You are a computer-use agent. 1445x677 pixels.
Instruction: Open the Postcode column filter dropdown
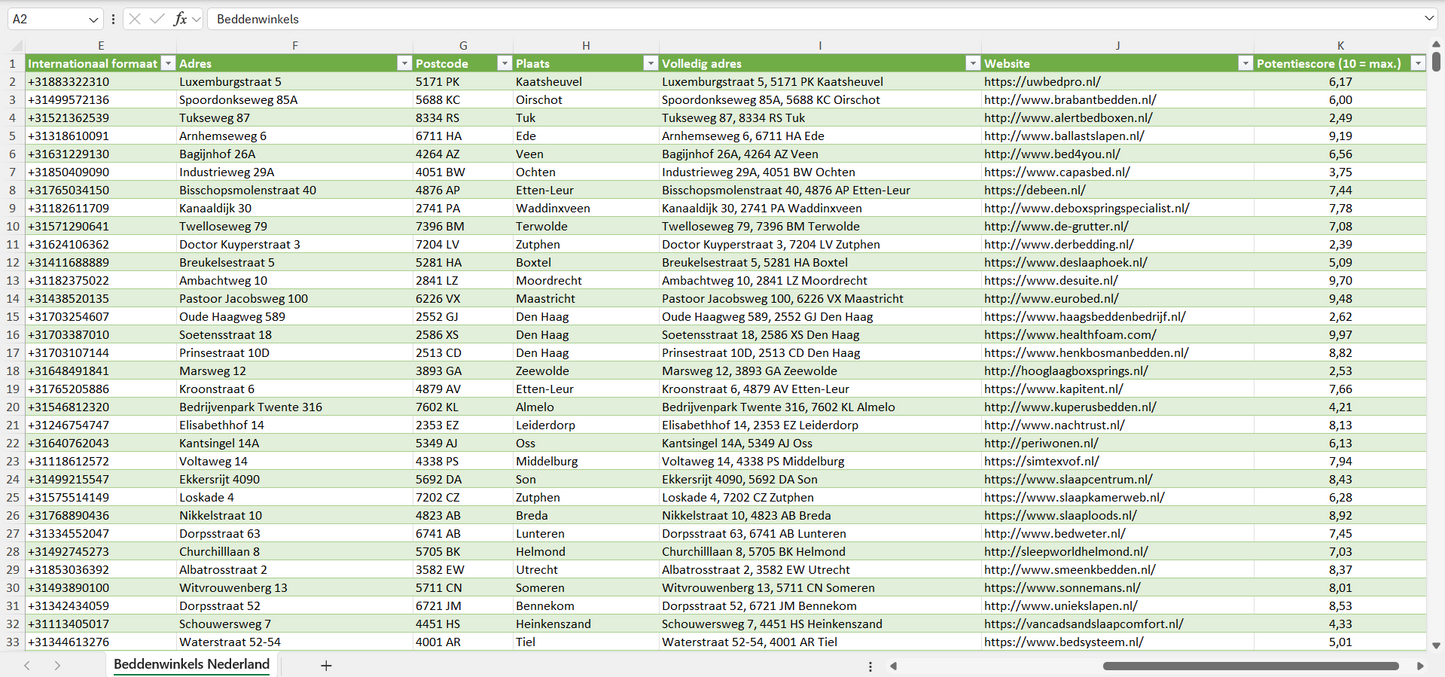point(503,63)
